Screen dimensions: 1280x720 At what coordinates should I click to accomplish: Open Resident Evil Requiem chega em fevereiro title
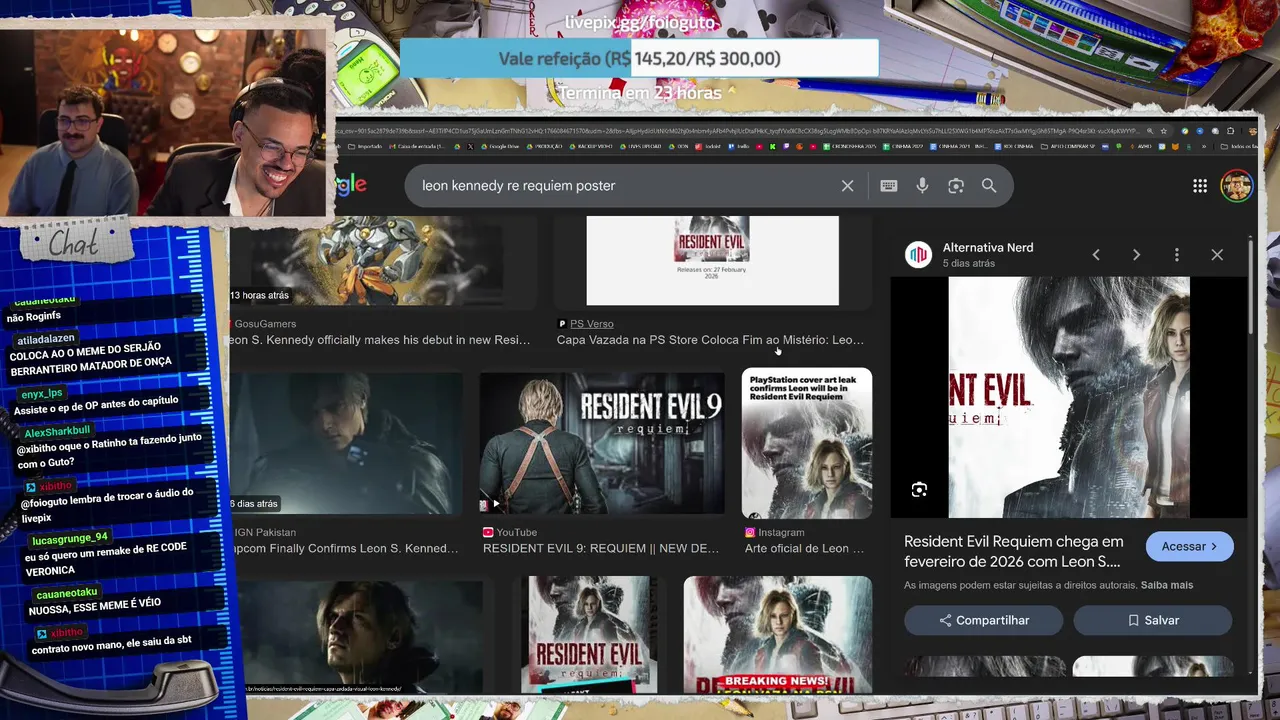click(x=1014, y=551)
